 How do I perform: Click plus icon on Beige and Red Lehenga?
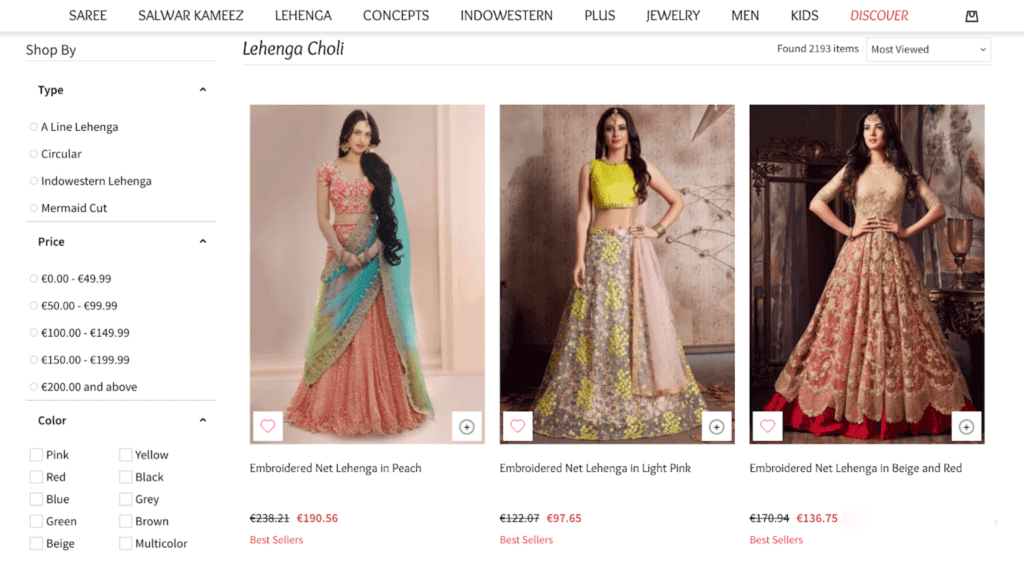pyautogui.click(x=967, y=427)
